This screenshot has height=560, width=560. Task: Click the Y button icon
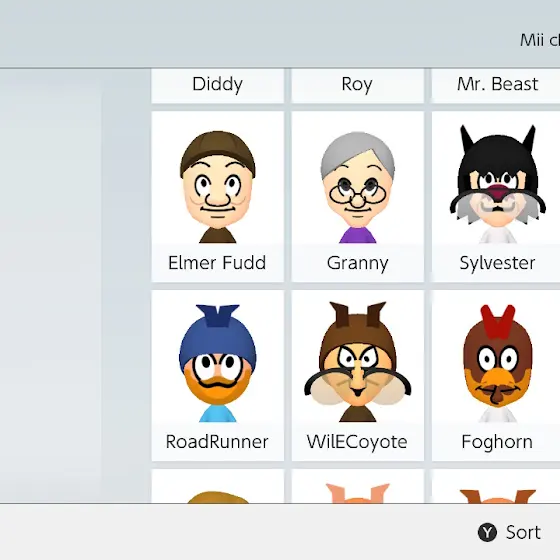(x=487, y=532)
